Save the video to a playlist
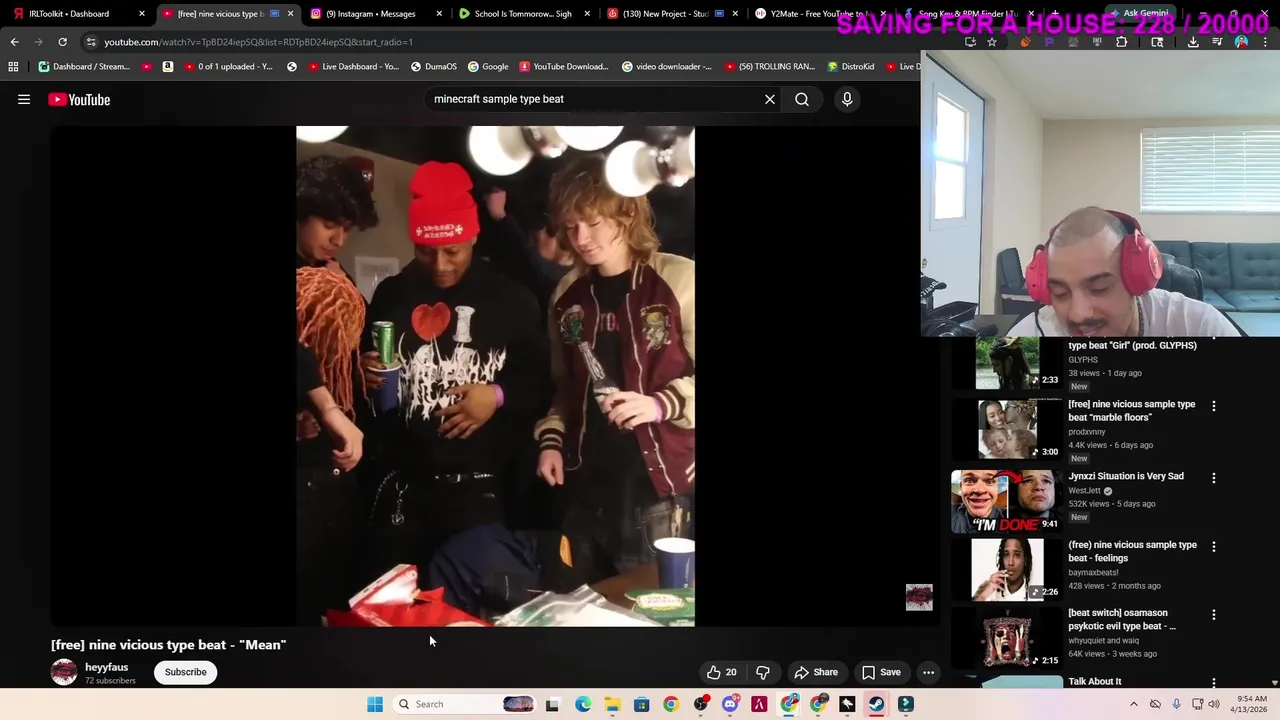 [x=881, y=672]
